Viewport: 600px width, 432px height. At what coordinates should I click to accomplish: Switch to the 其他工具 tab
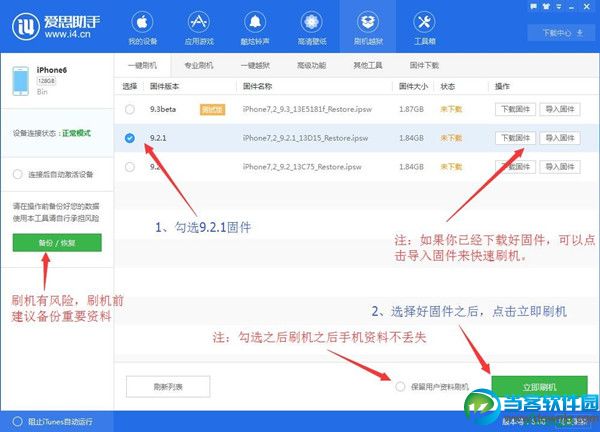tap(368, 65)
